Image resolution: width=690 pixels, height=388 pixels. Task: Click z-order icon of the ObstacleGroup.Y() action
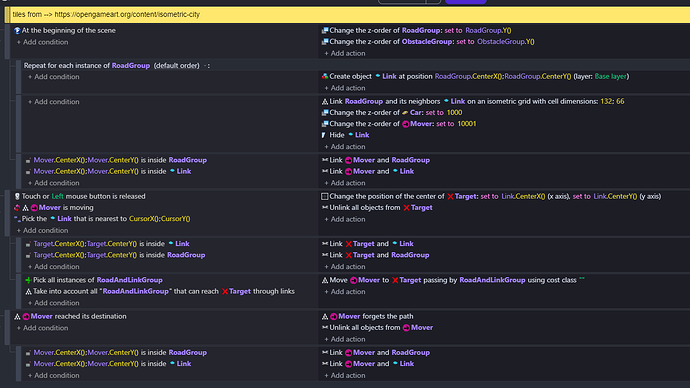tap(325, 42)
